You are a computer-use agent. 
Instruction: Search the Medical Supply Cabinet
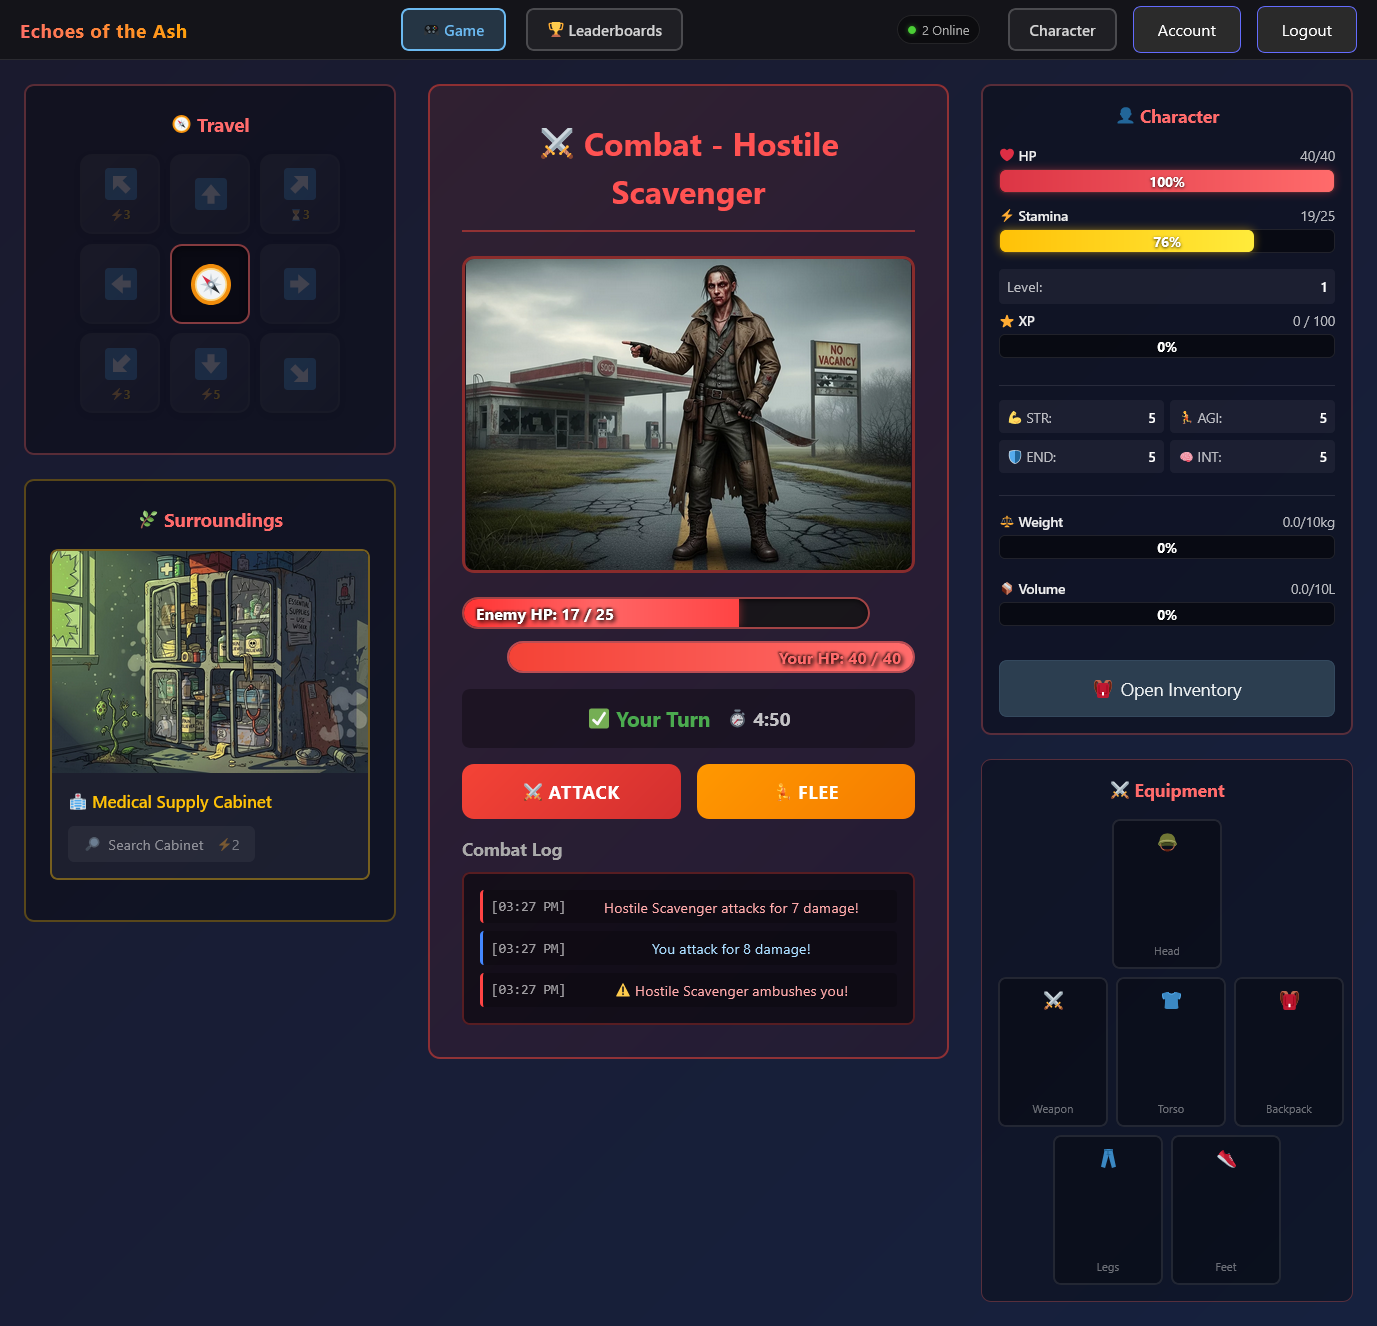[161, 845]
